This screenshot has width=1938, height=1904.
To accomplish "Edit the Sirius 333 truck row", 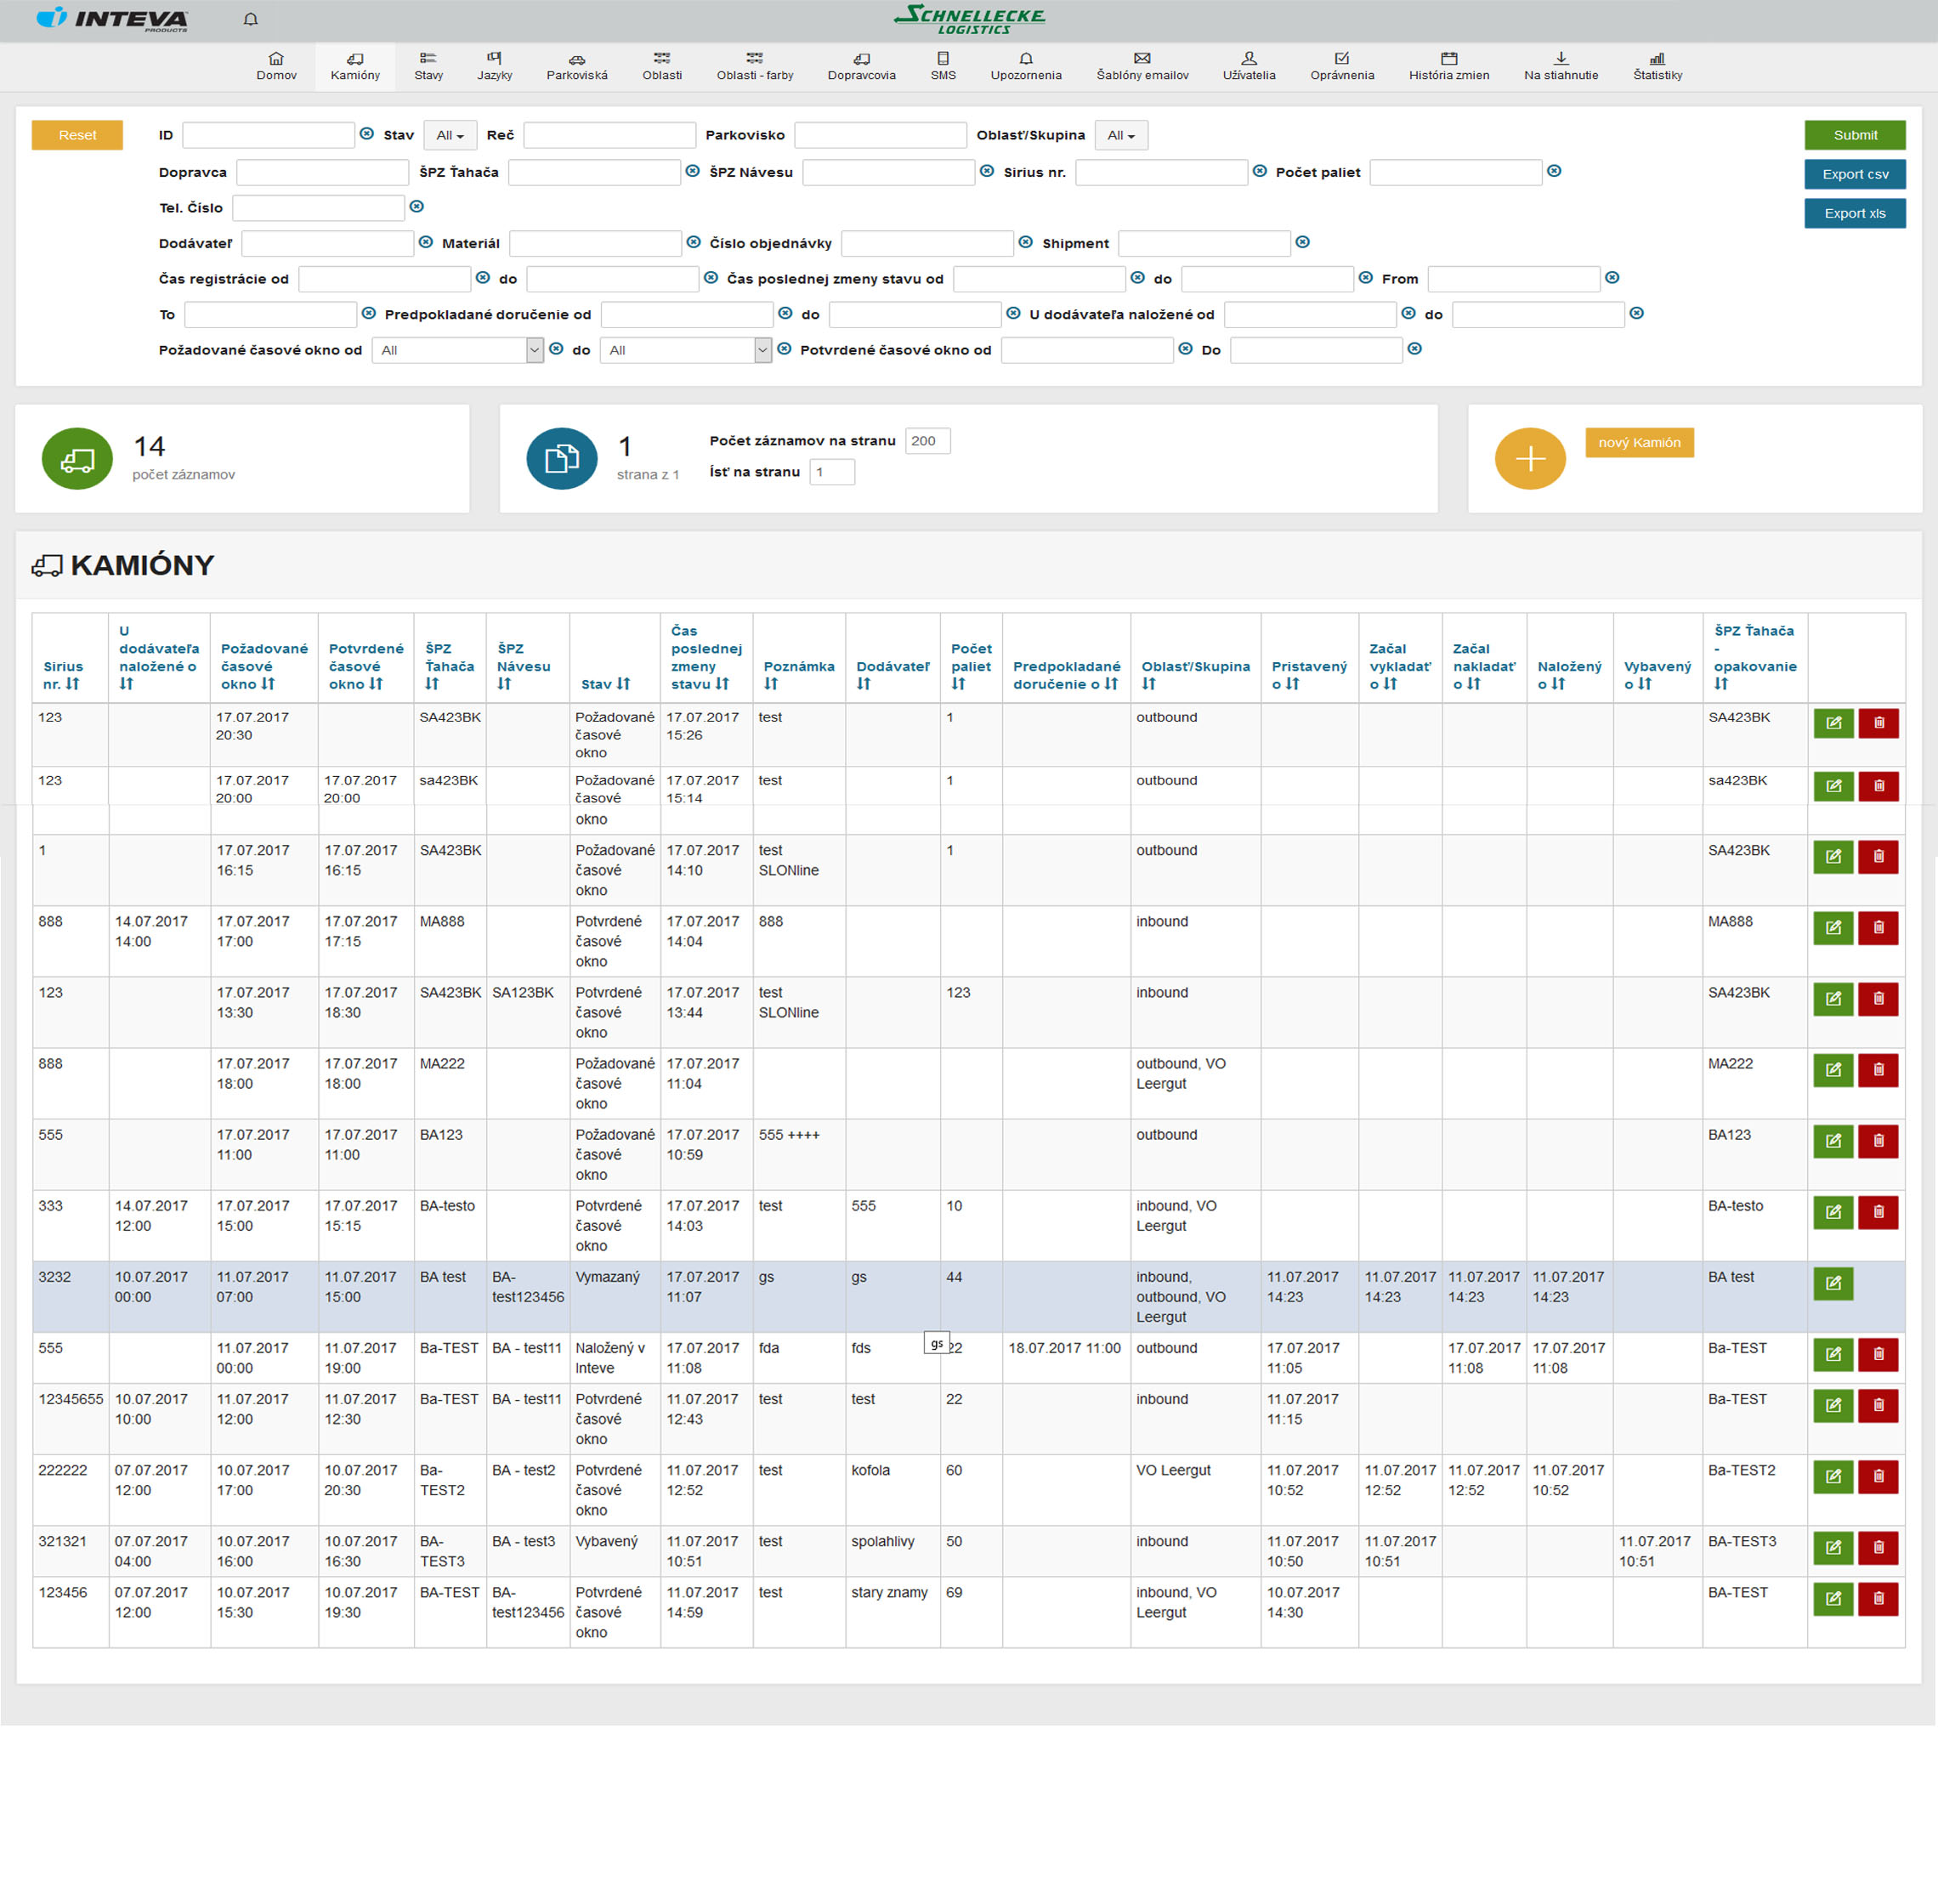I will pos(1832,1212).
